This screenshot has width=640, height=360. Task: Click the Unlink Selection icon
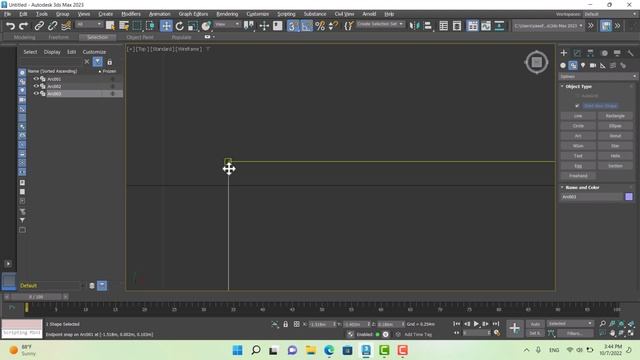(x=52, y=26)
